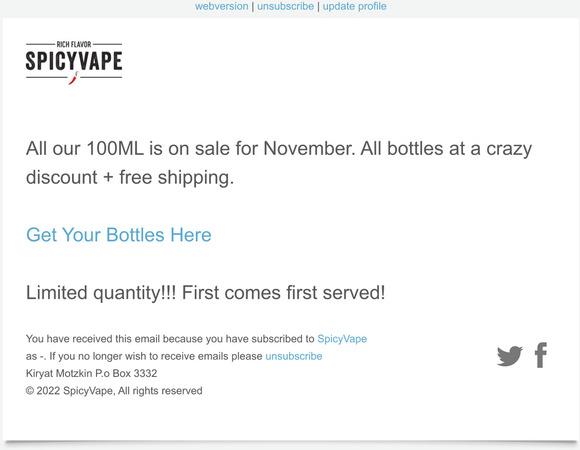Screen dimensions: 580x450
Task: Click the footer unsubscribe link
Action: click(294, 356)
